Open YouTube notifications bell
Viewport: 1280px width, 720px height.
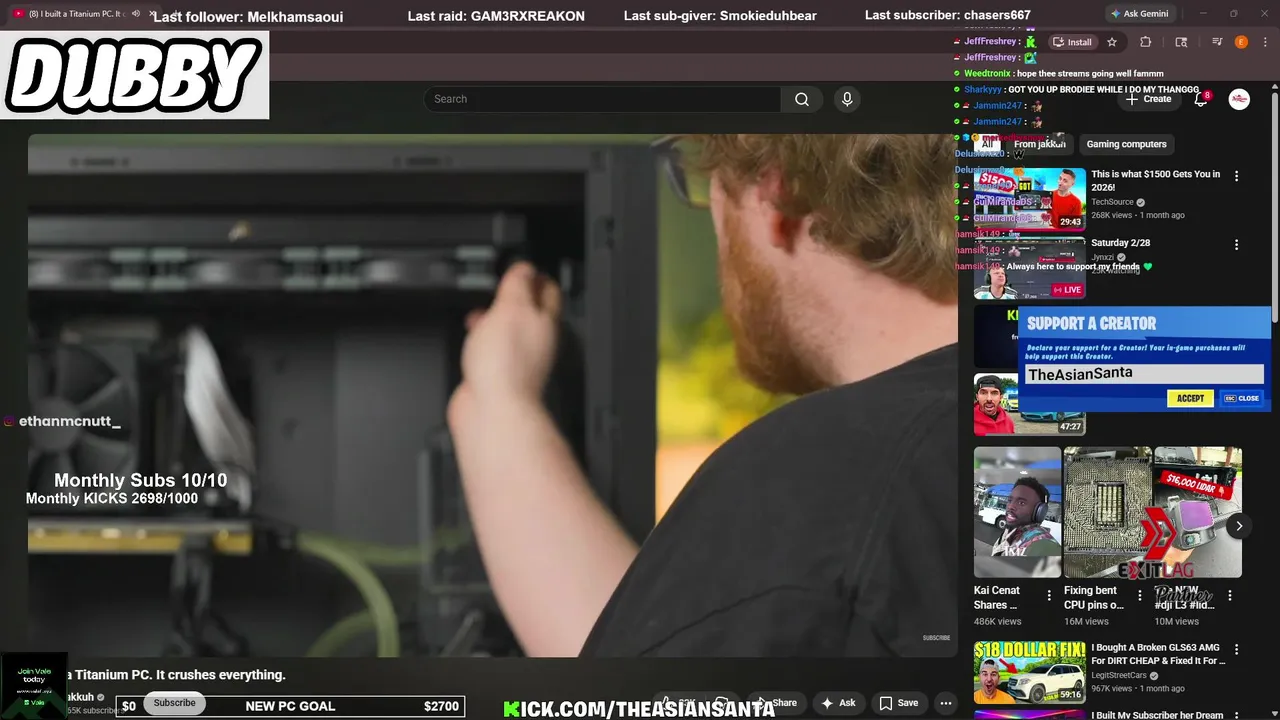click(x=1201, y=99)
